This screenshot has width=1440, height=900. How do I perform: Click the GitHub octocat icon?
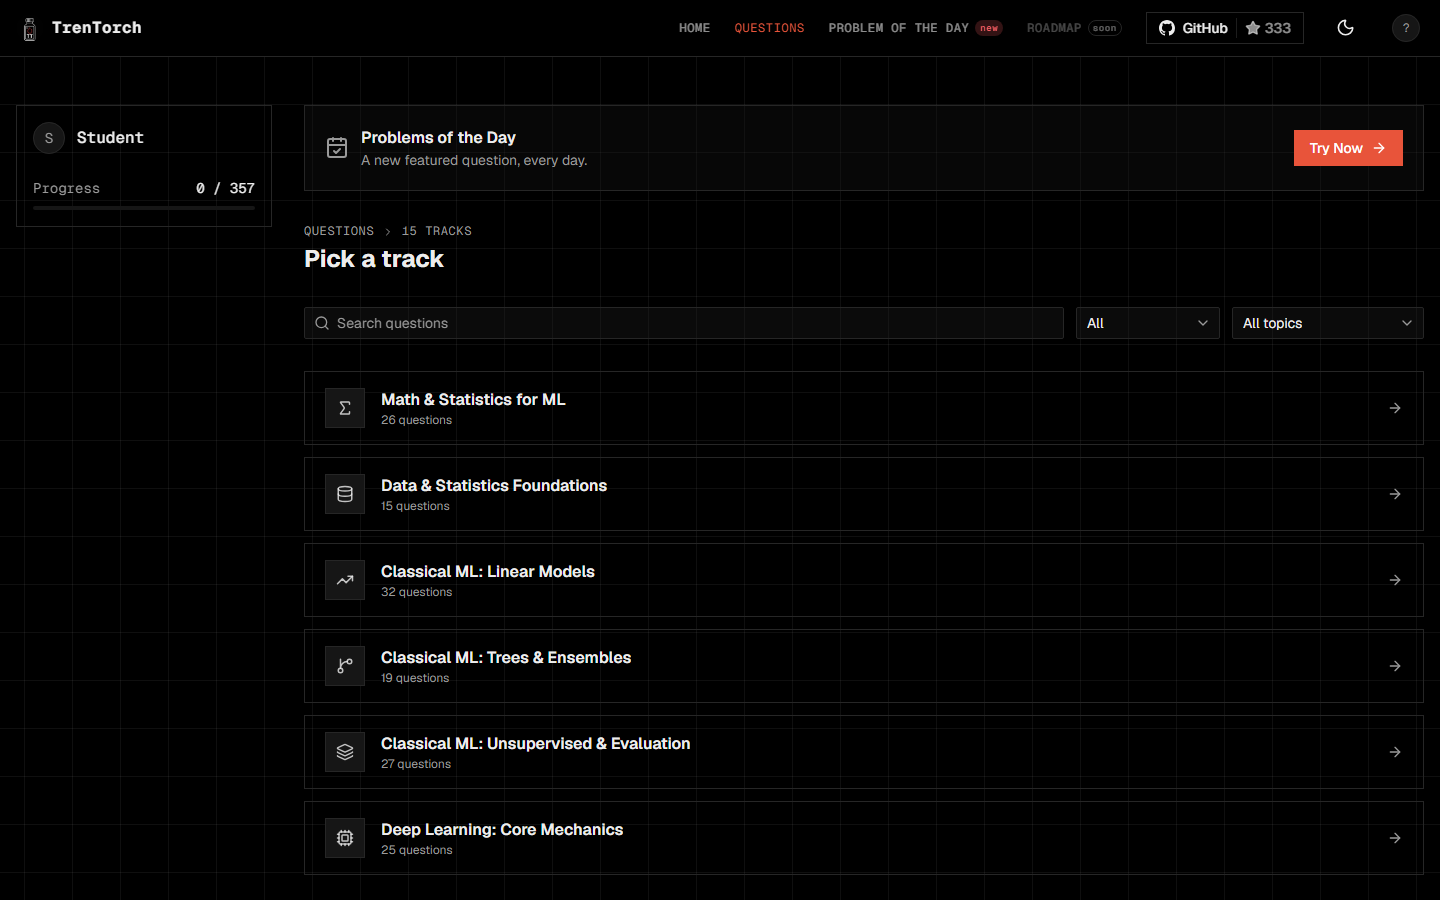(x=1167, y=28)
